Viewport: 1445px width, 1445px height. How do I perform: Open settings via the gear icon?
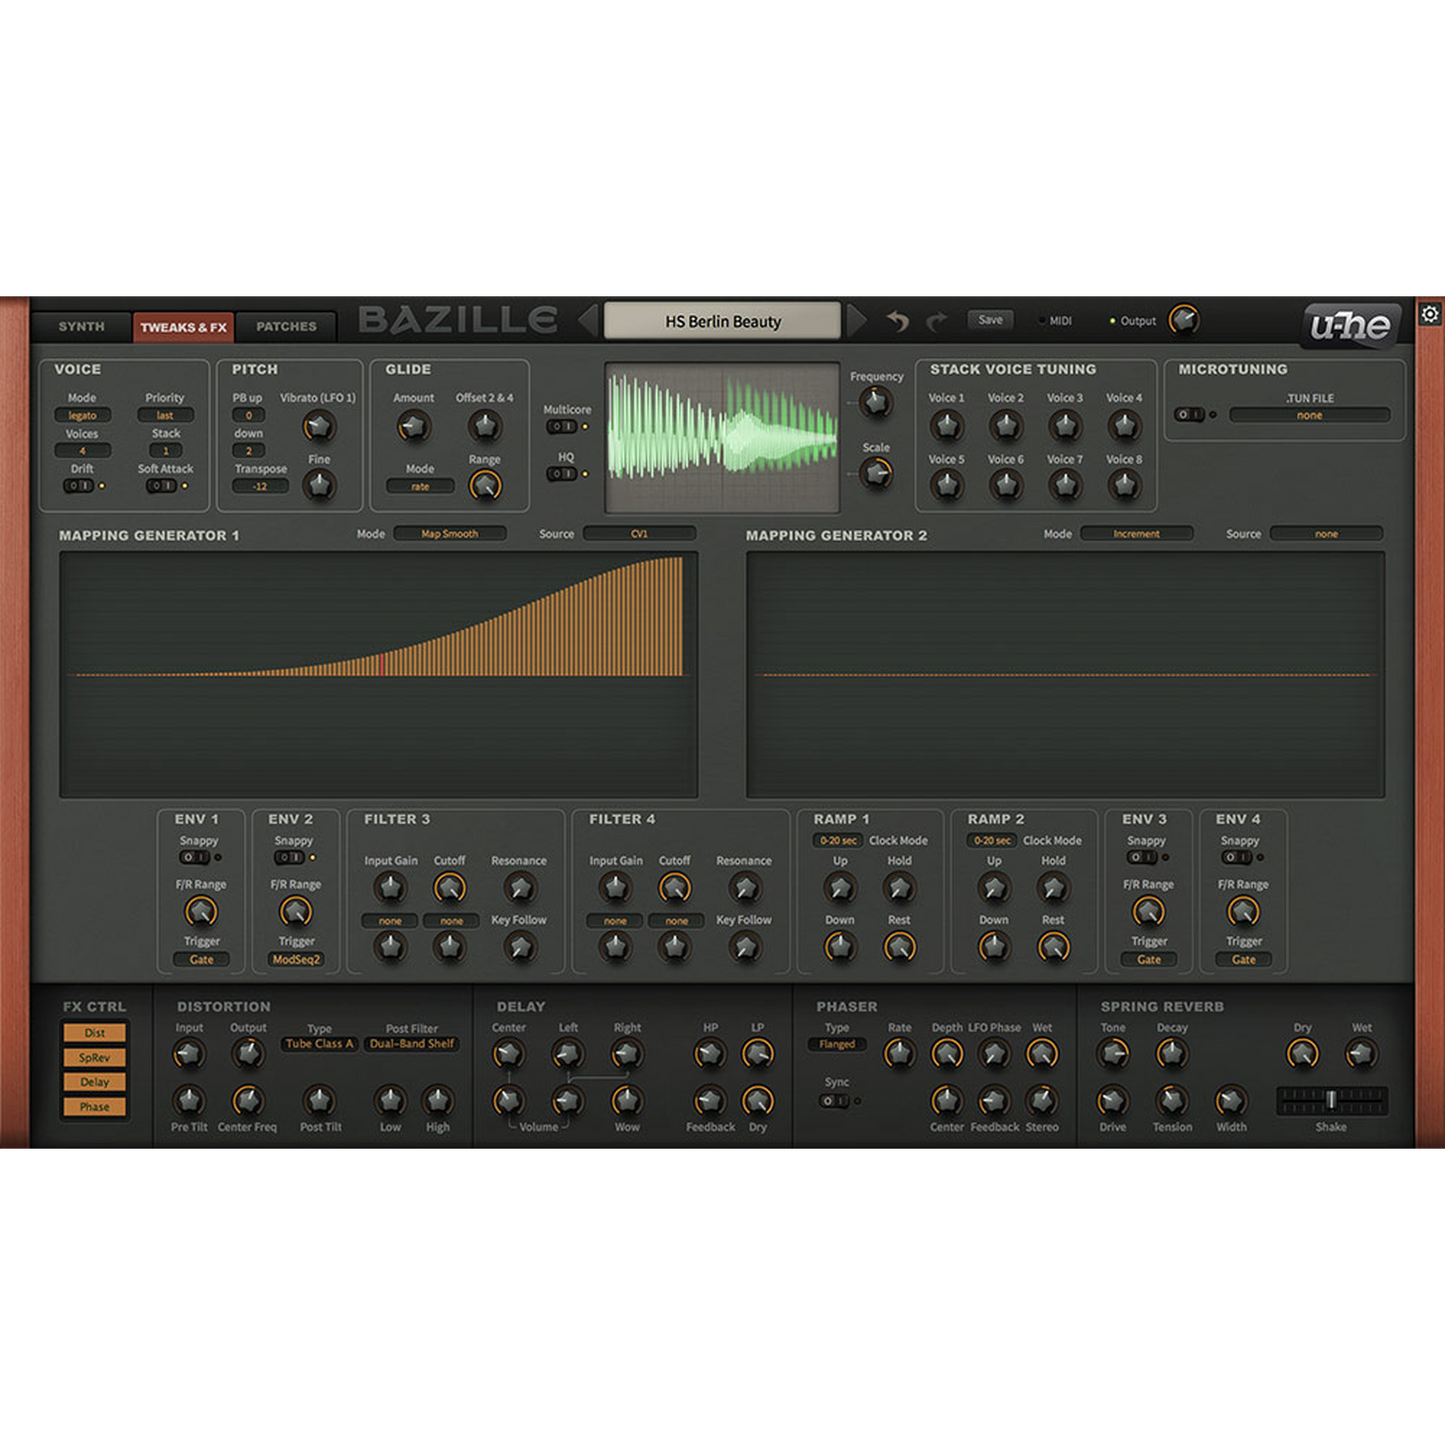click(x=1430, y=314)
